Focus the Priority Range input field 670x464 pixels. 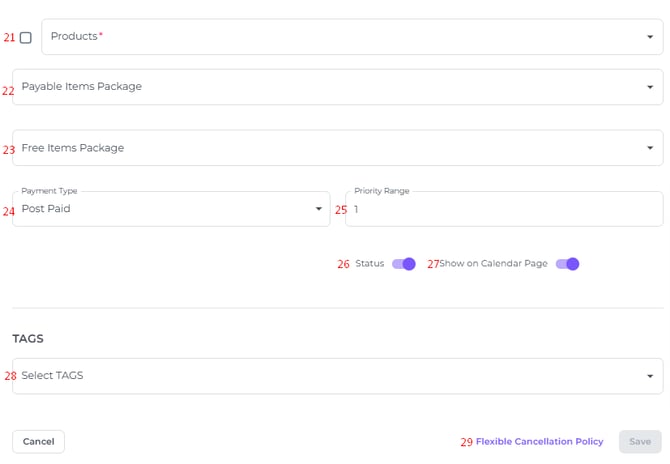503,210
